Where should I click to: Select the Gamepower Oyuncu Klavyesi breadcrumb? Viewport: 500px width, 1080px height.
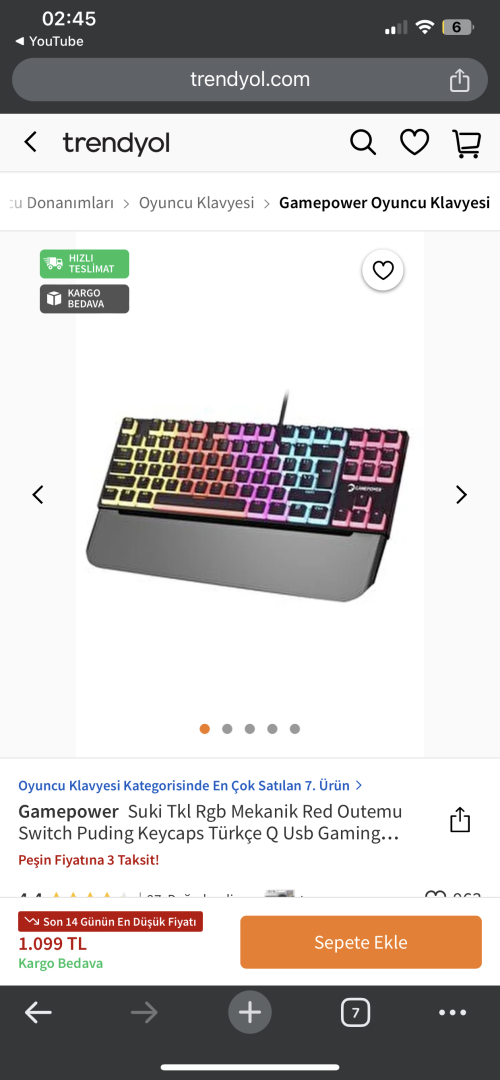pyautogui.click(x=384, y=202)
